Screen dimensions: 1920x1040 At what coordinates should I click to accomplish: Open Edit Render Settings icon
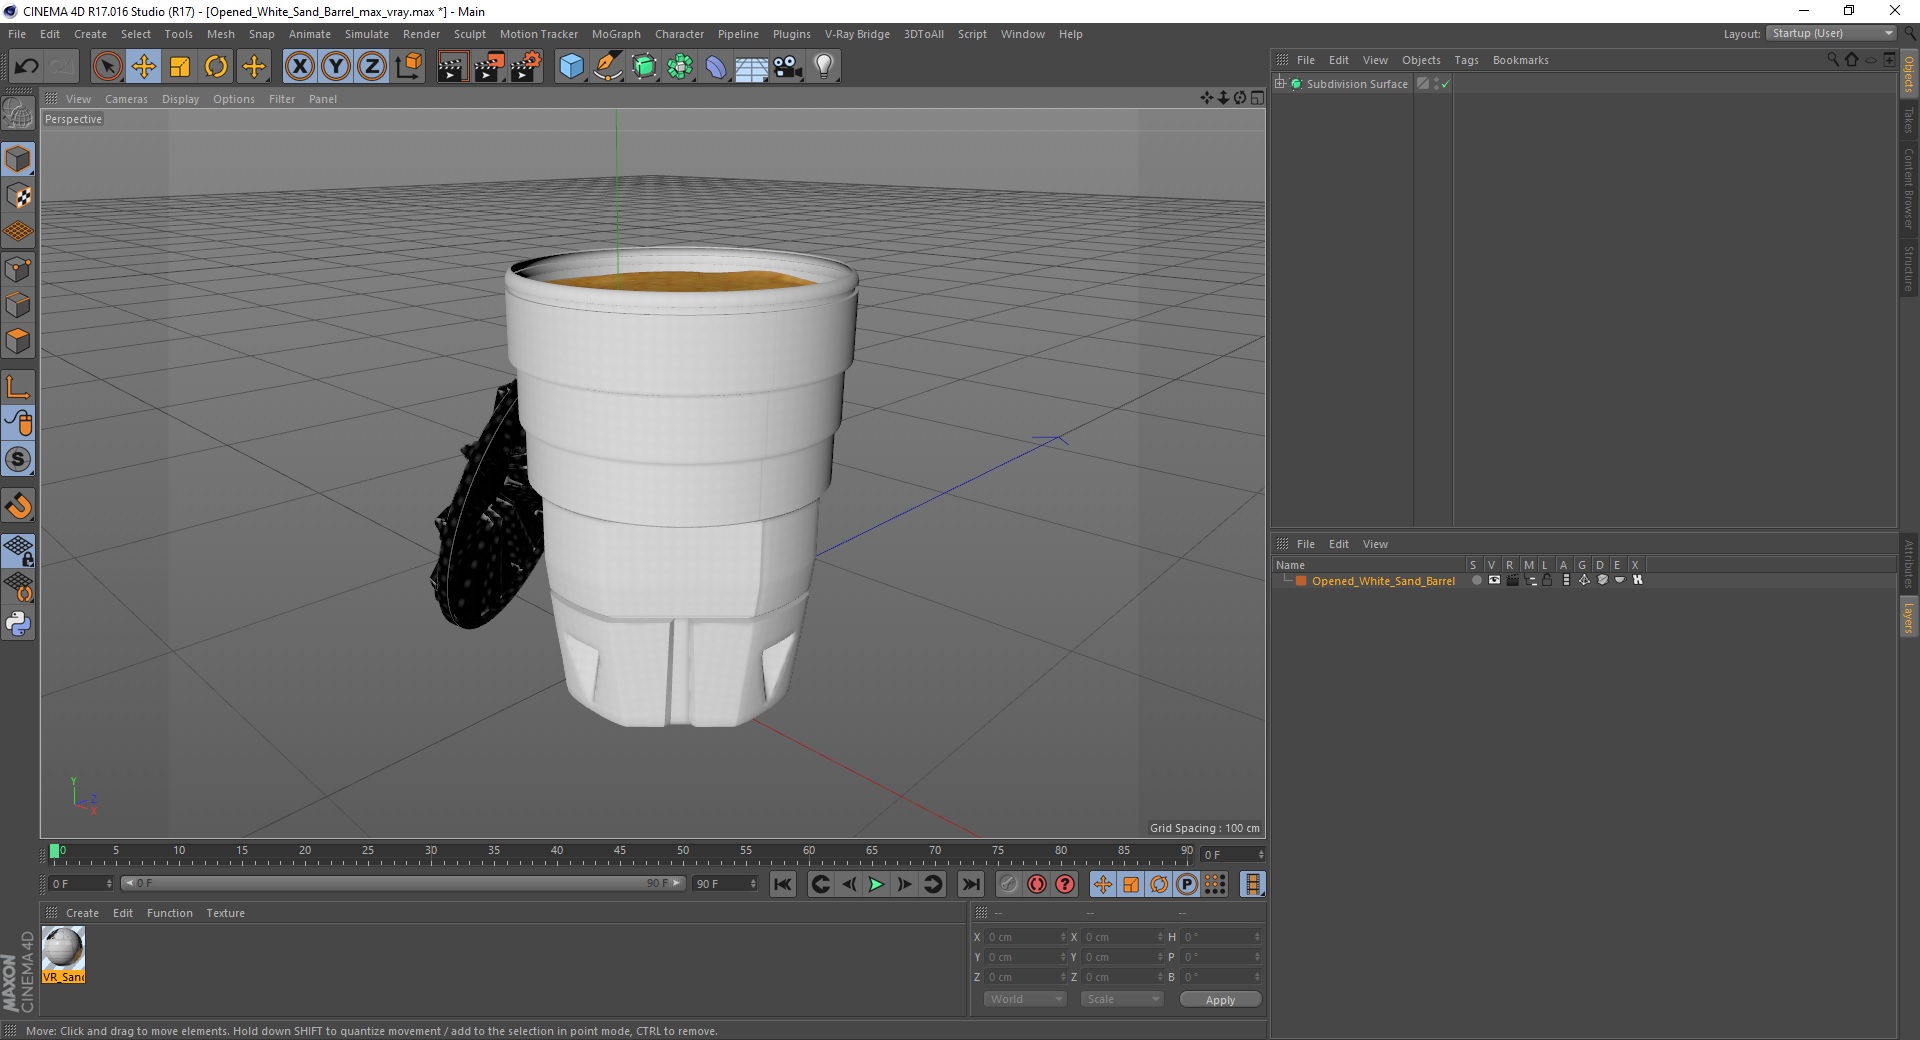(526, 67)
